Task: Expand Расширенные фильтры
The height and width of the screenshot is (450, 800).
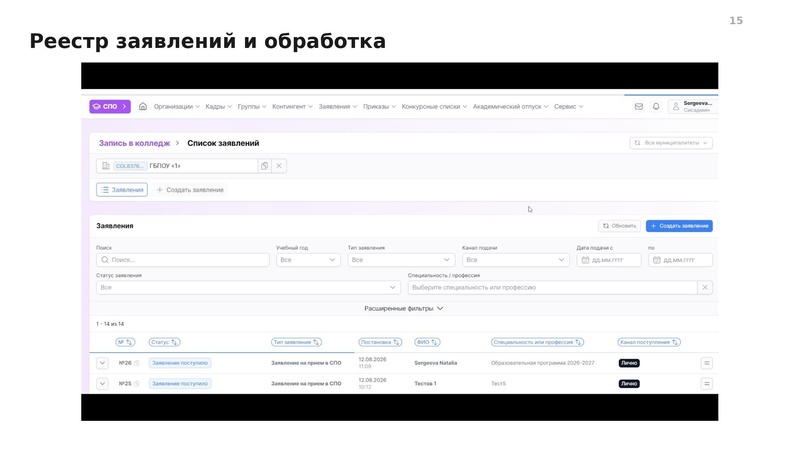Action: pos(404,309)
